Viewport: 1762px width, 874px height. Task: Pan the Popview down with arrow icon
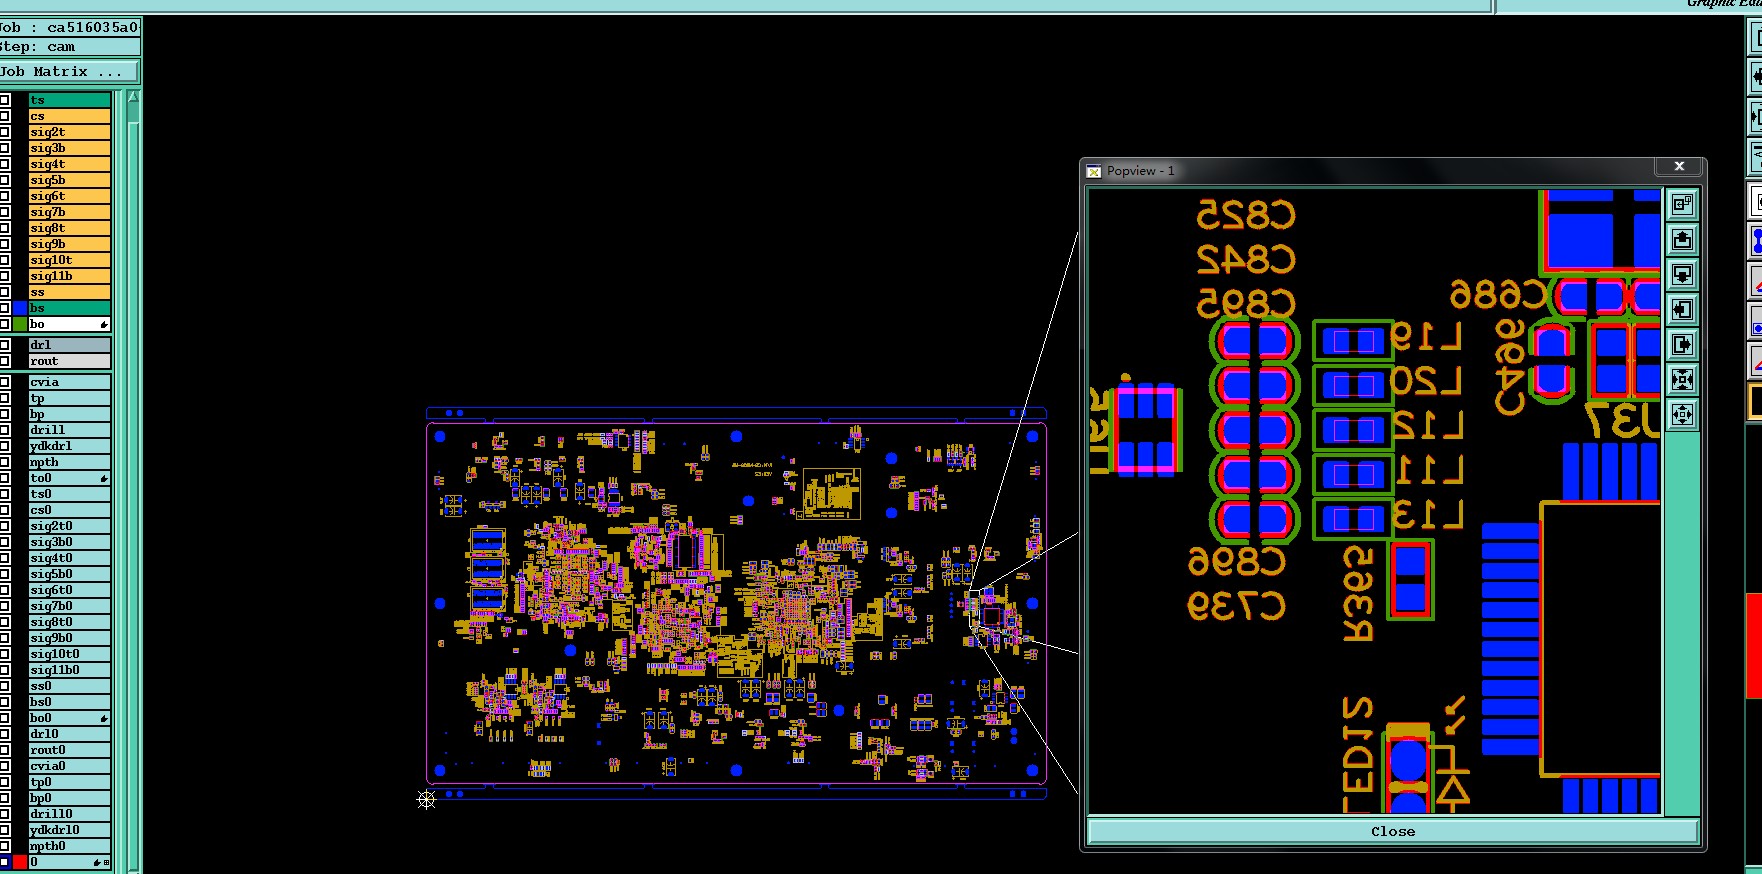click(1682, 275)
